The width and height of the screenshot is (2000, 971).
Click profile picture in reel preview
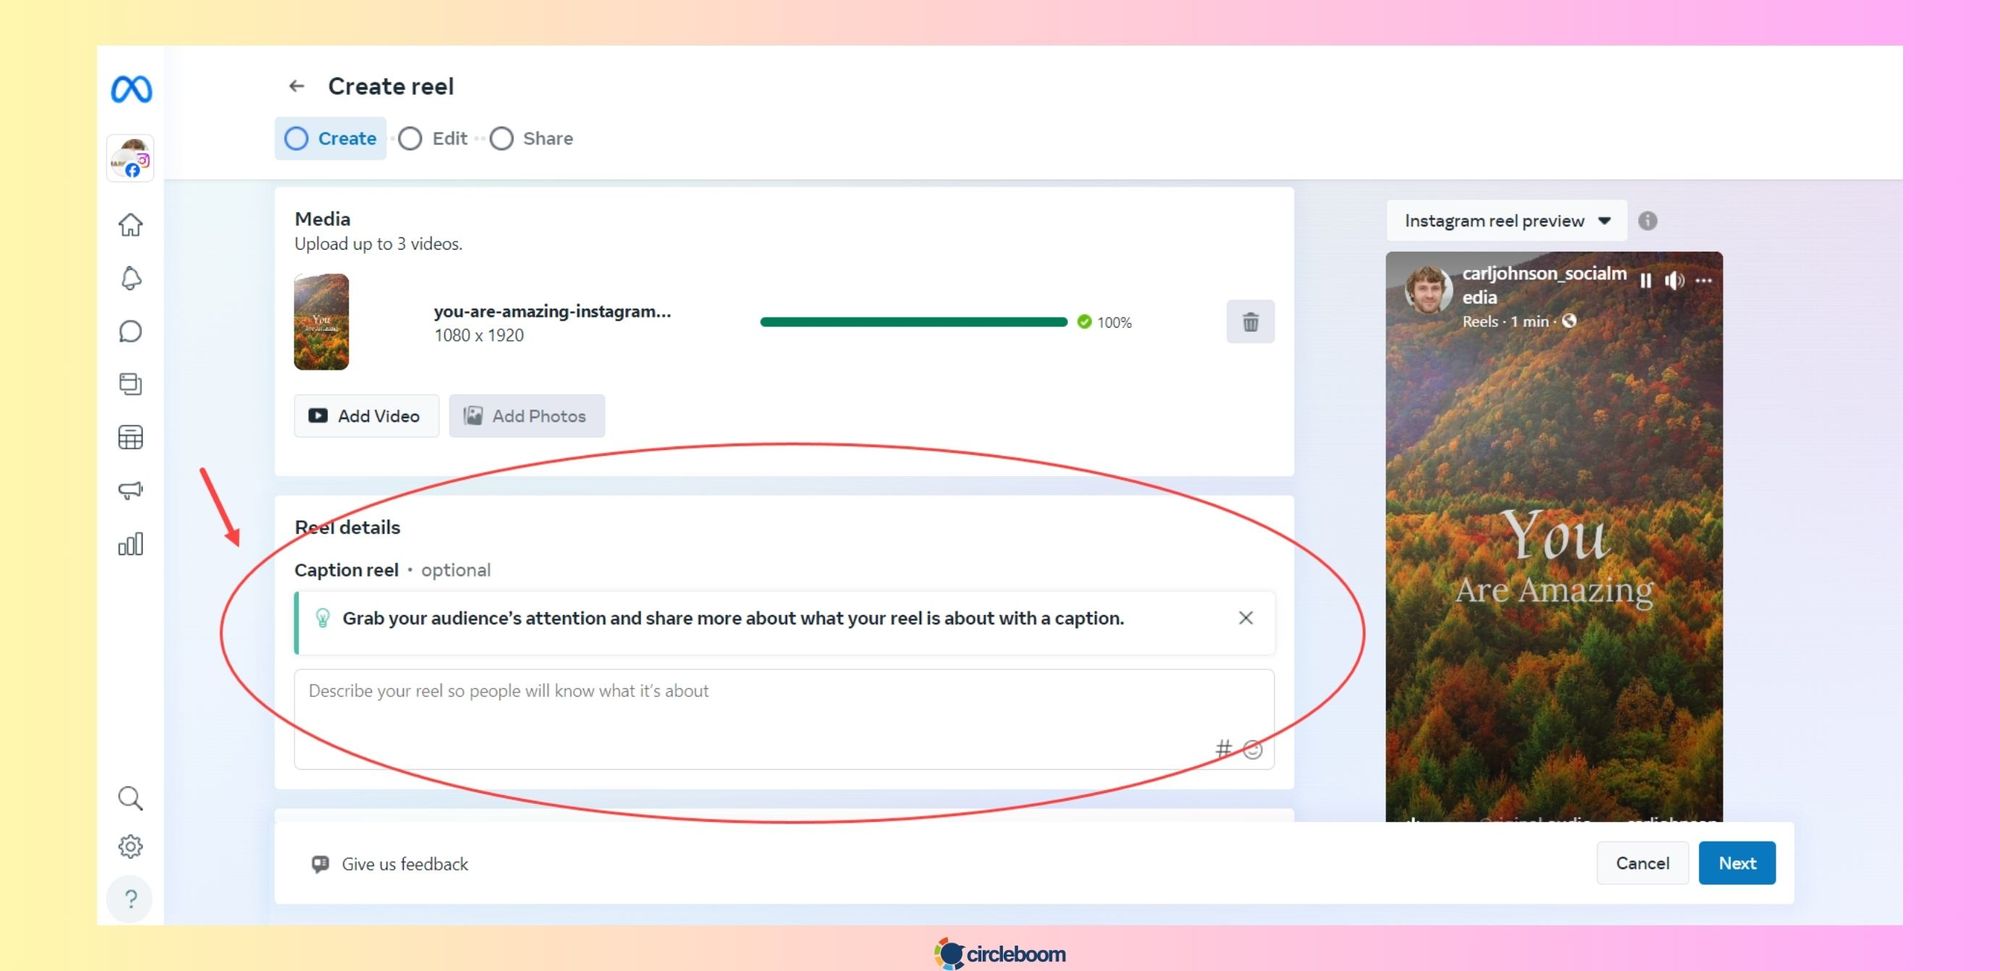(1428, 290)
